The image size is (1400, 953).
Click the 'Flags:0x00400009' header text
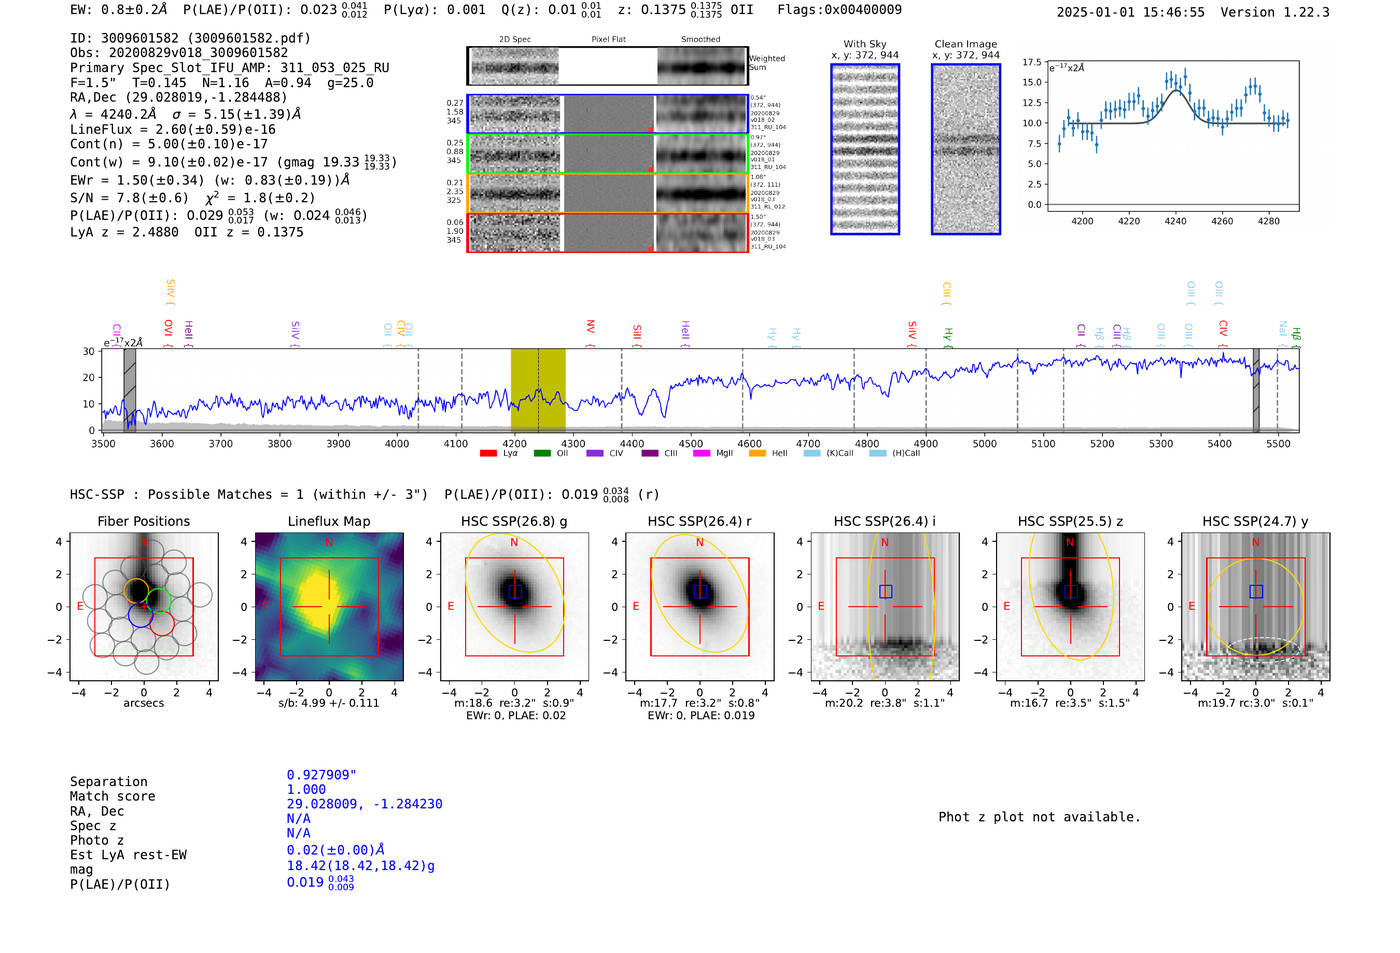[x=839, y=10]
